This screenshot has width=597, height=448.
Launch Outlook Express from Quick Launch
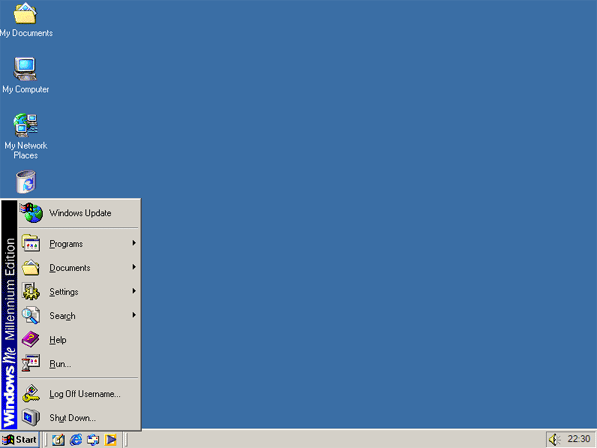[x=93, y=440]
